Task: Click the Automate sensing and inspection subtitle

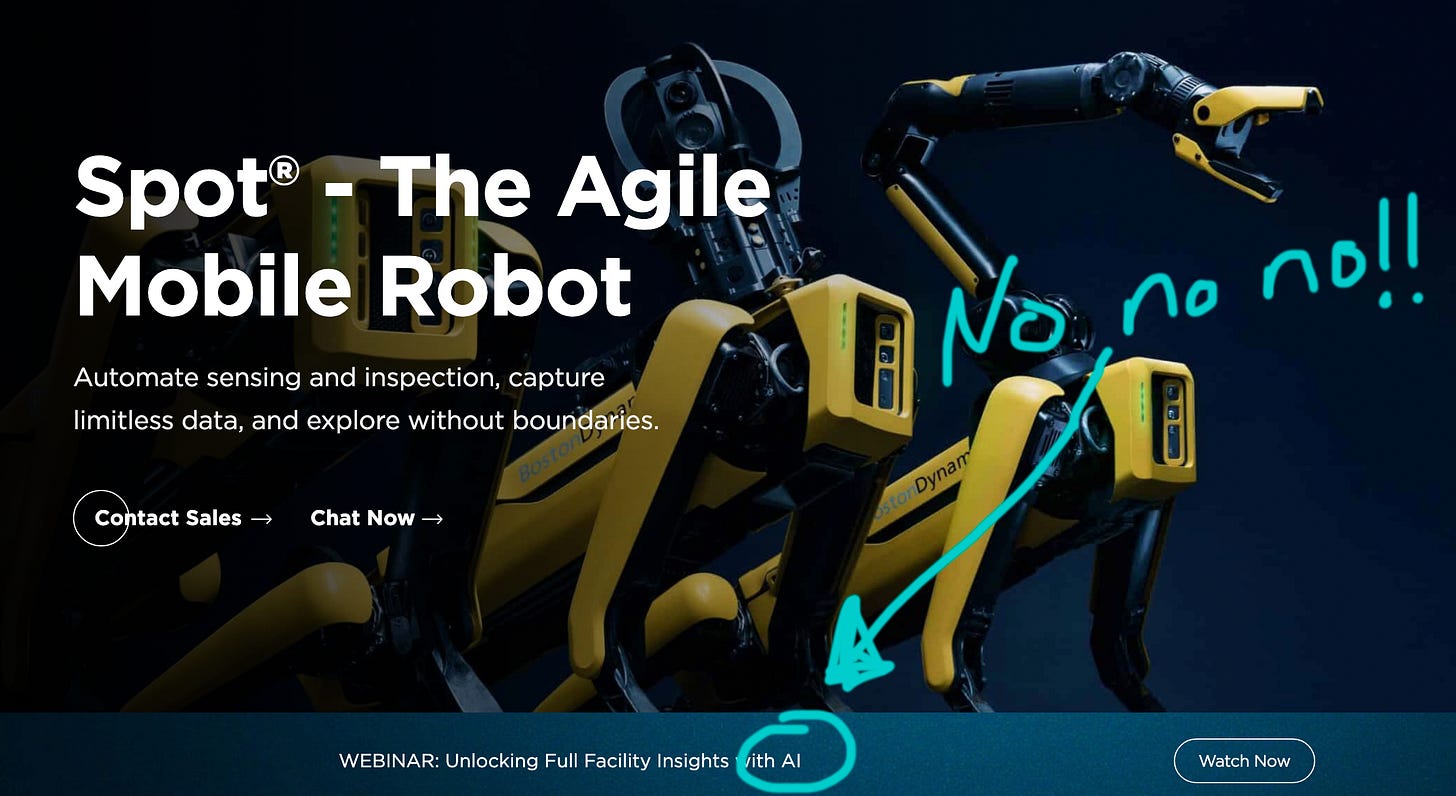Action: click(367, 399)
